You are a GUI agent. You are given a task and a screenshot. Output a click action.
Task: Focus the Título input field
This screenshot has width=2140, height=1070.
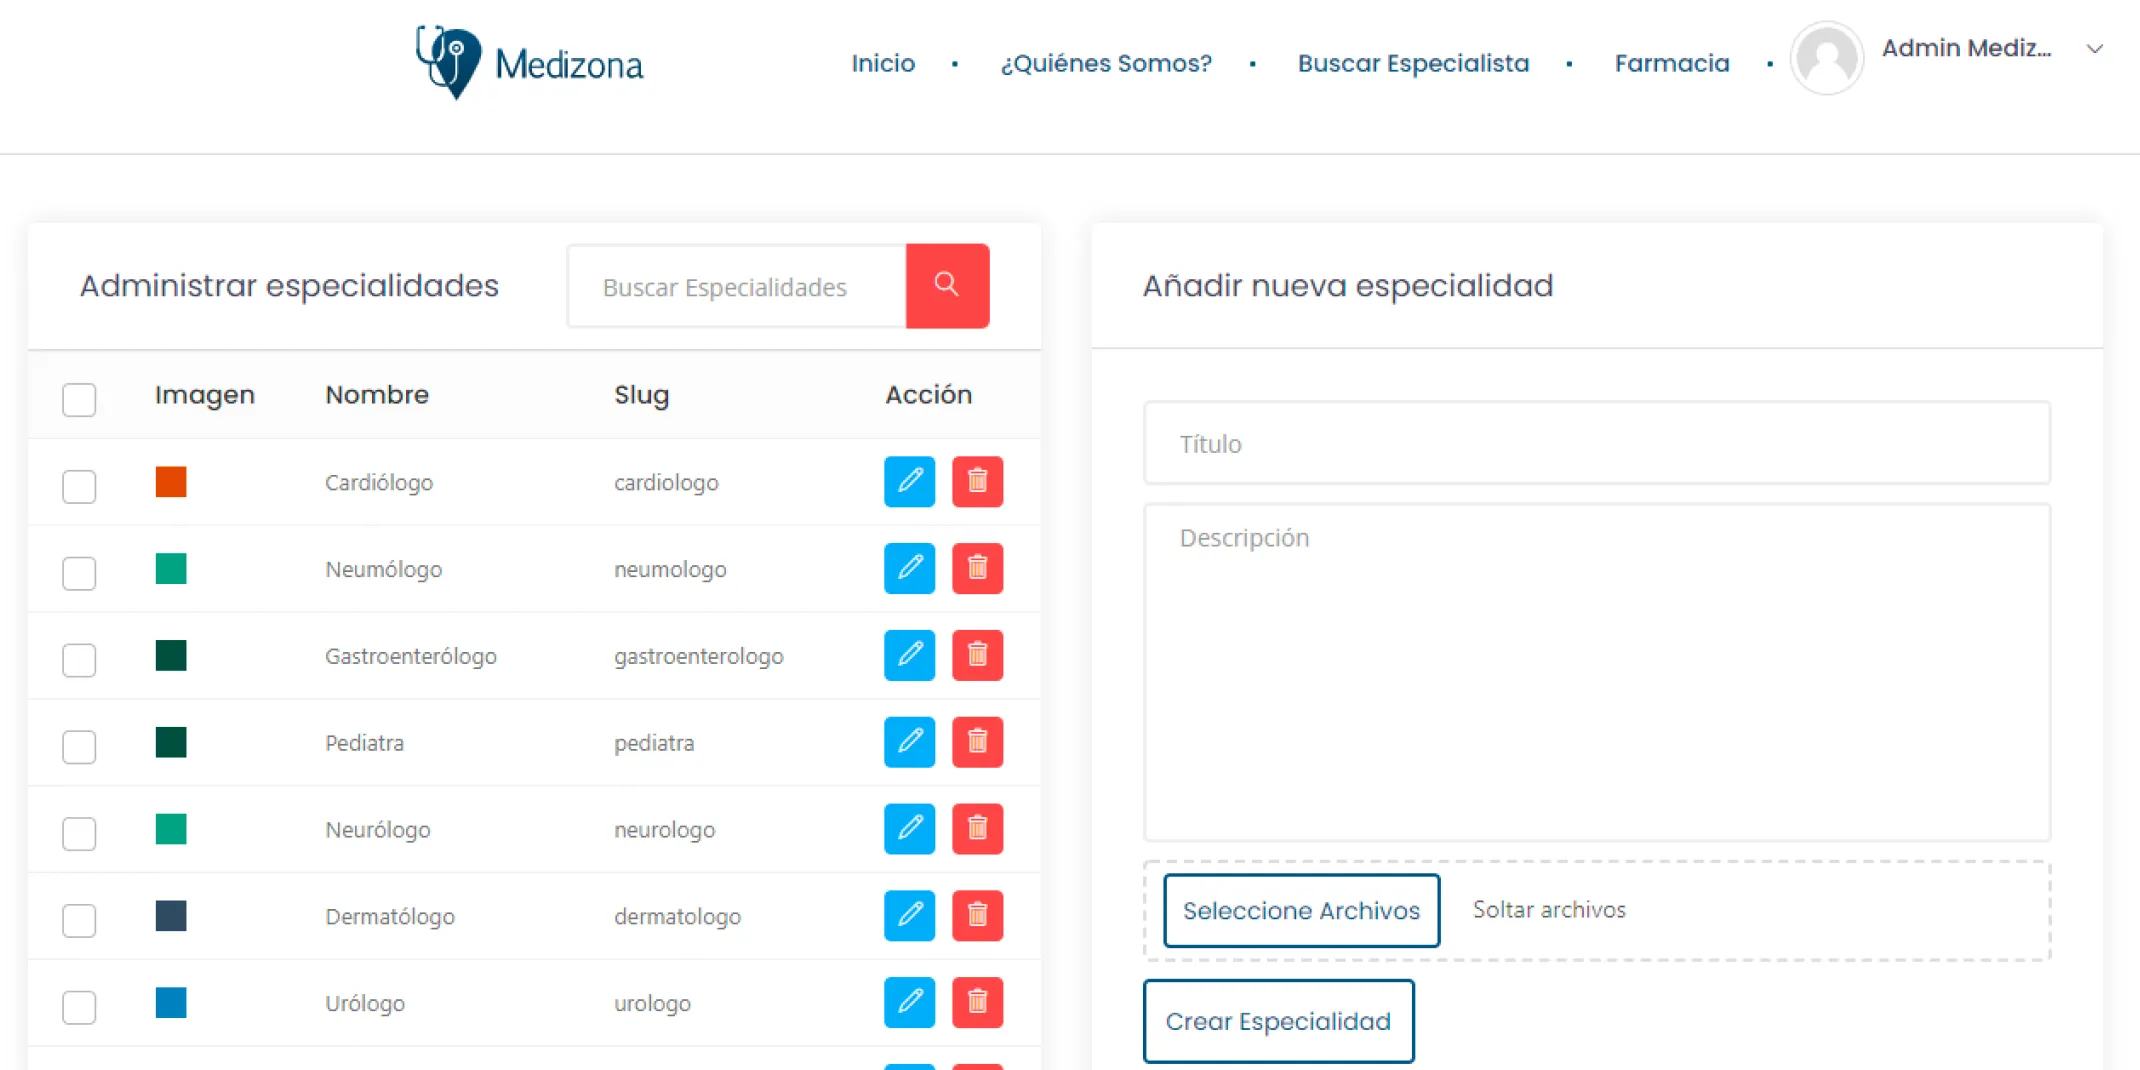coord(1597,443)
